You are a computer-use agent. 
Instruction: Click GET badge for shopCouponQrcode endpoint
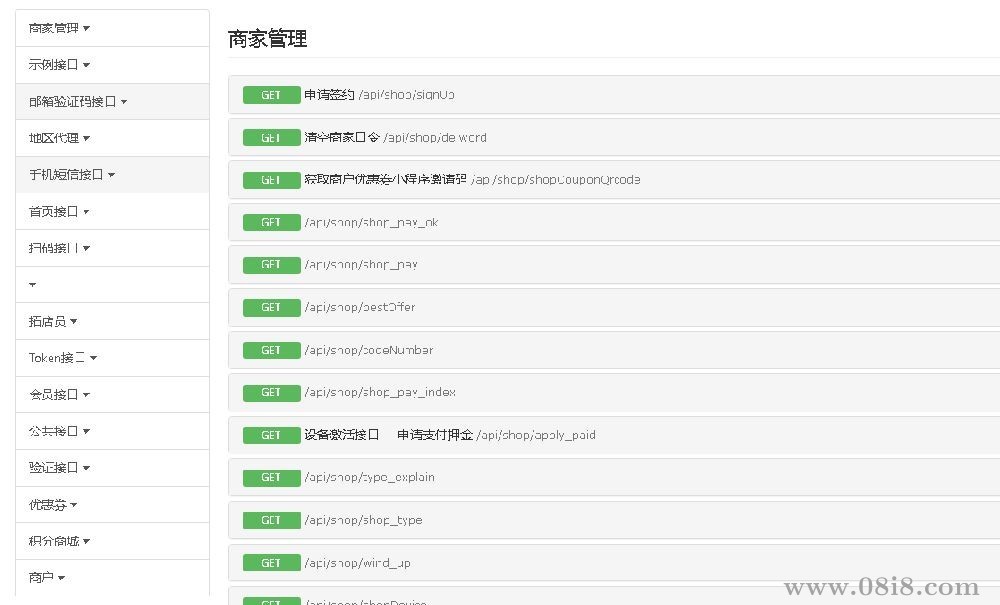pyautogui.click(x=271, y=180)
